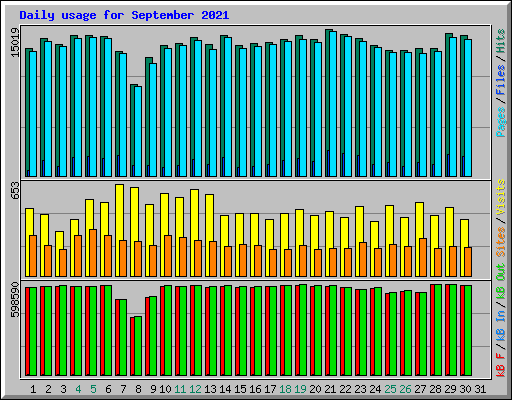Click the cyan files bar for day 21
The height and width of the screenshot is (400, 512).
click(333, 104)
